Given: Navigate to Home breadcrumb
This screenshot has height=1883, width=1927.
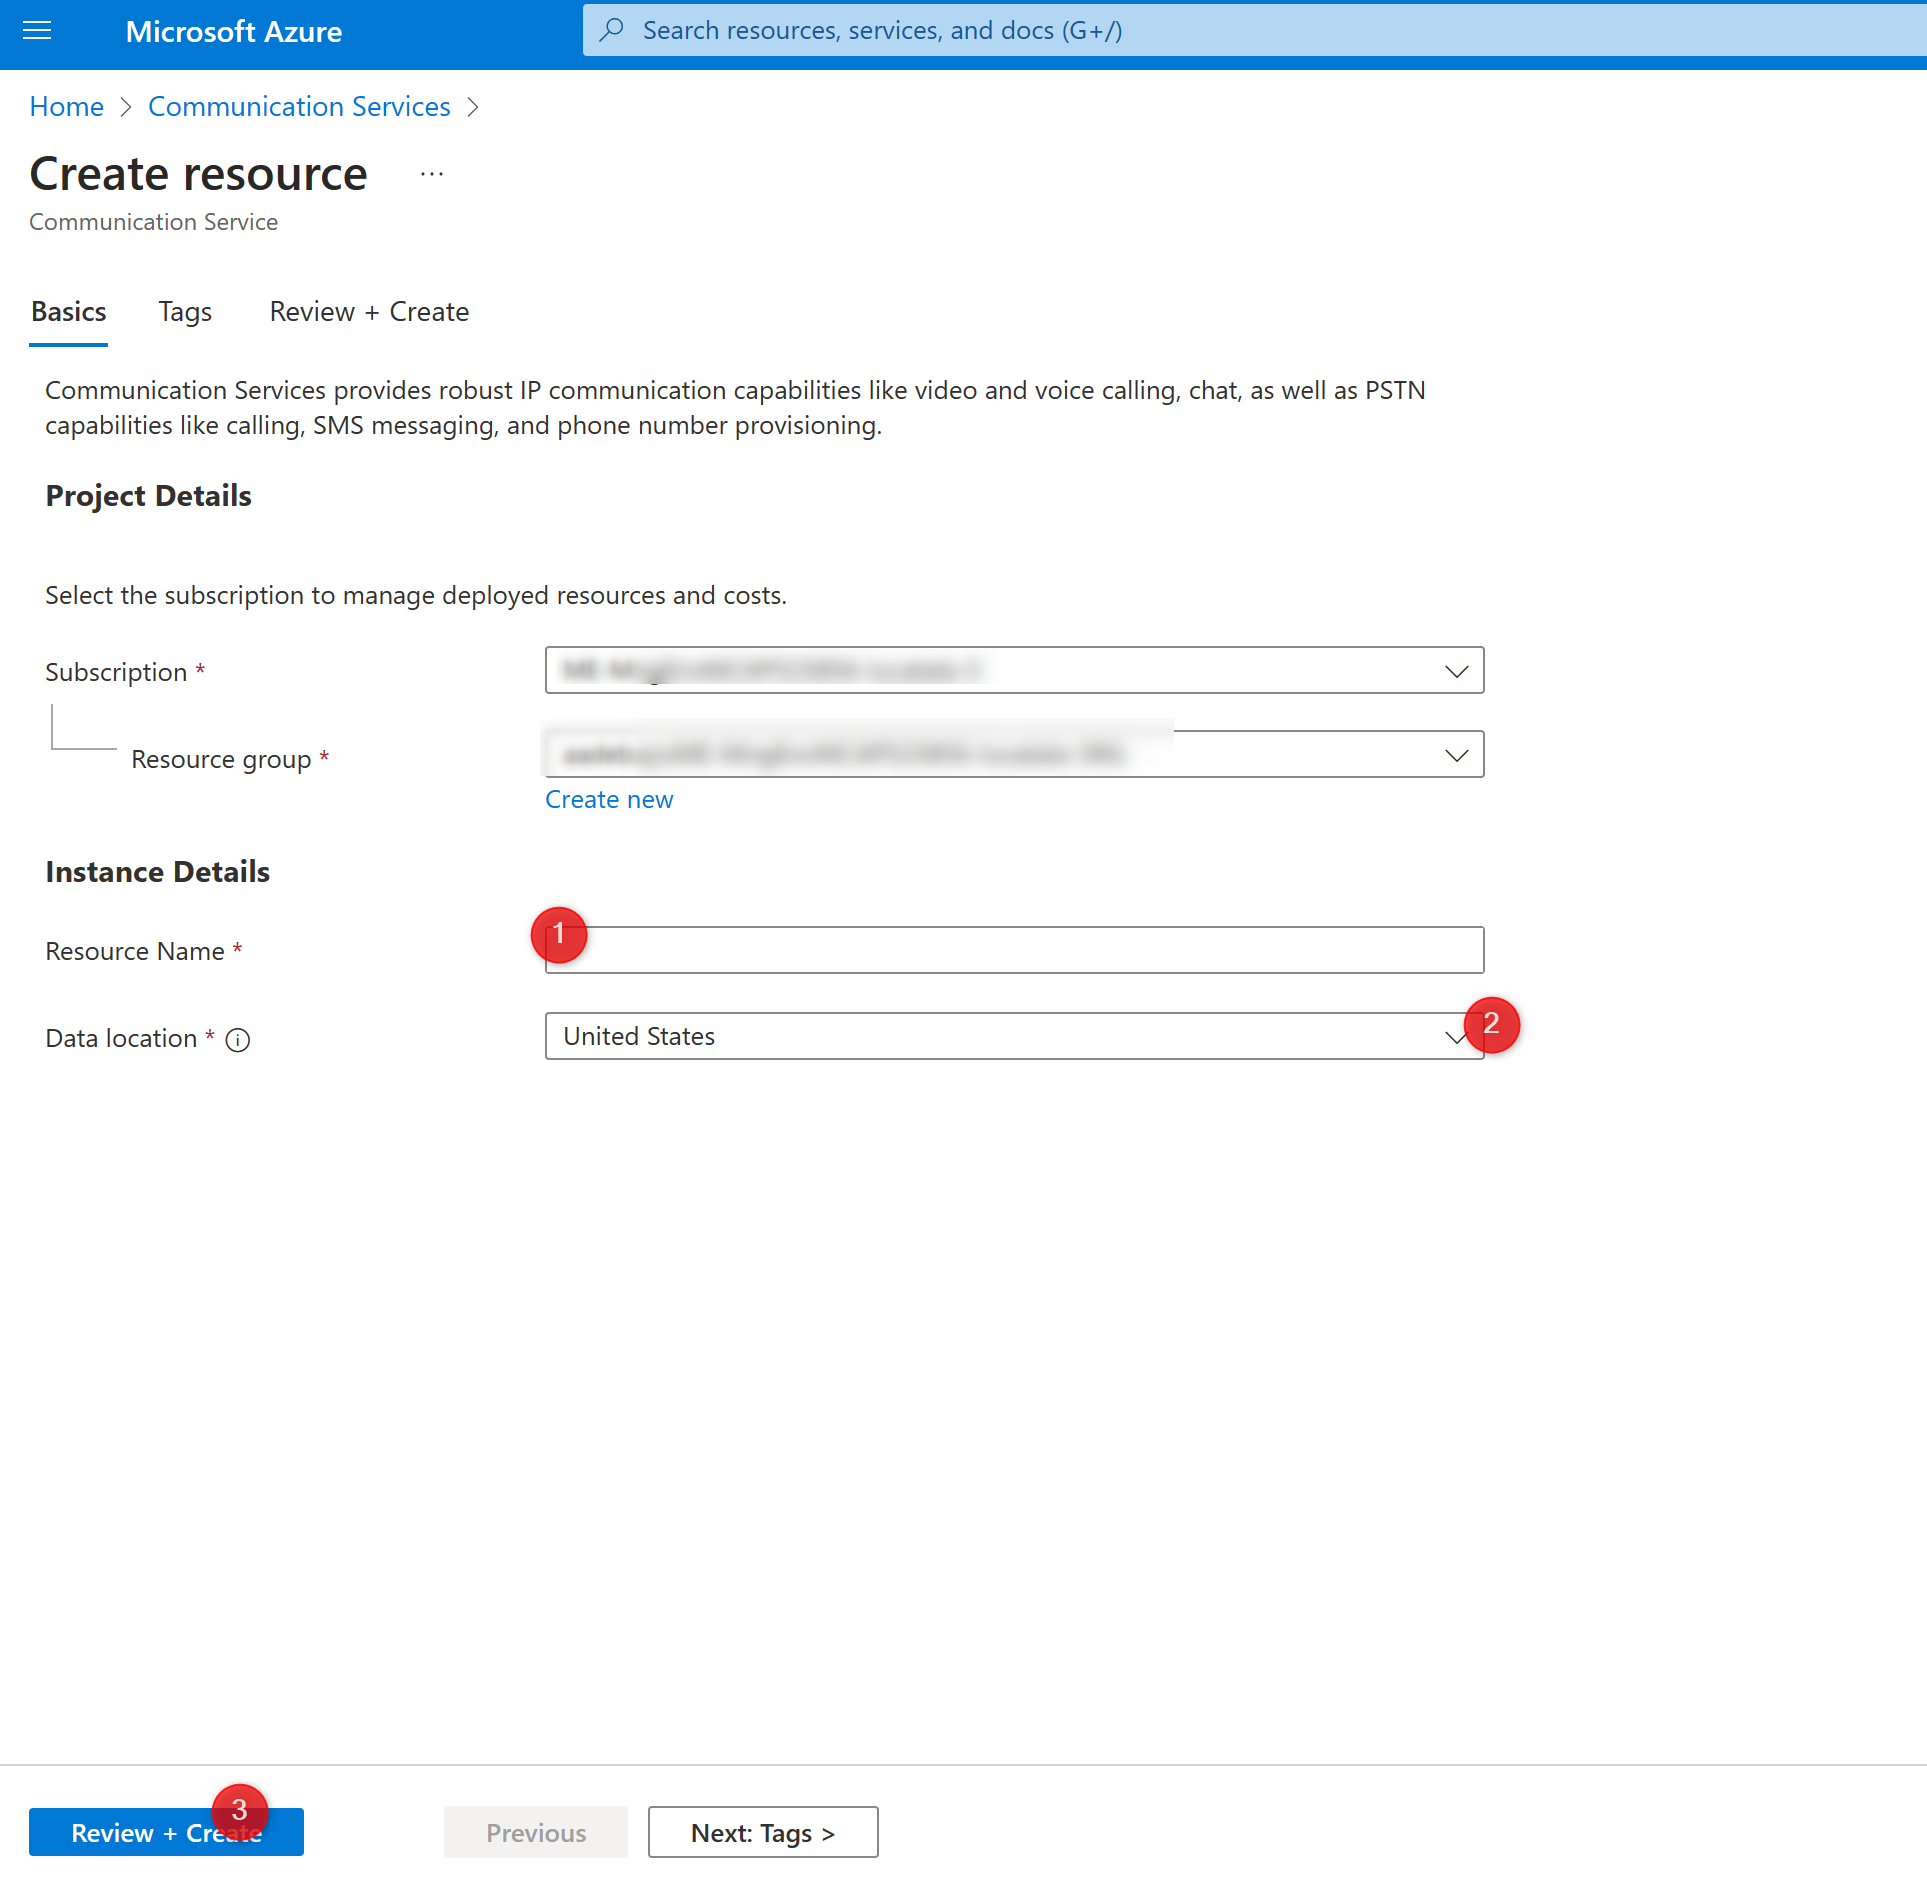Looking at the screenshot, I should pos(67,107).
